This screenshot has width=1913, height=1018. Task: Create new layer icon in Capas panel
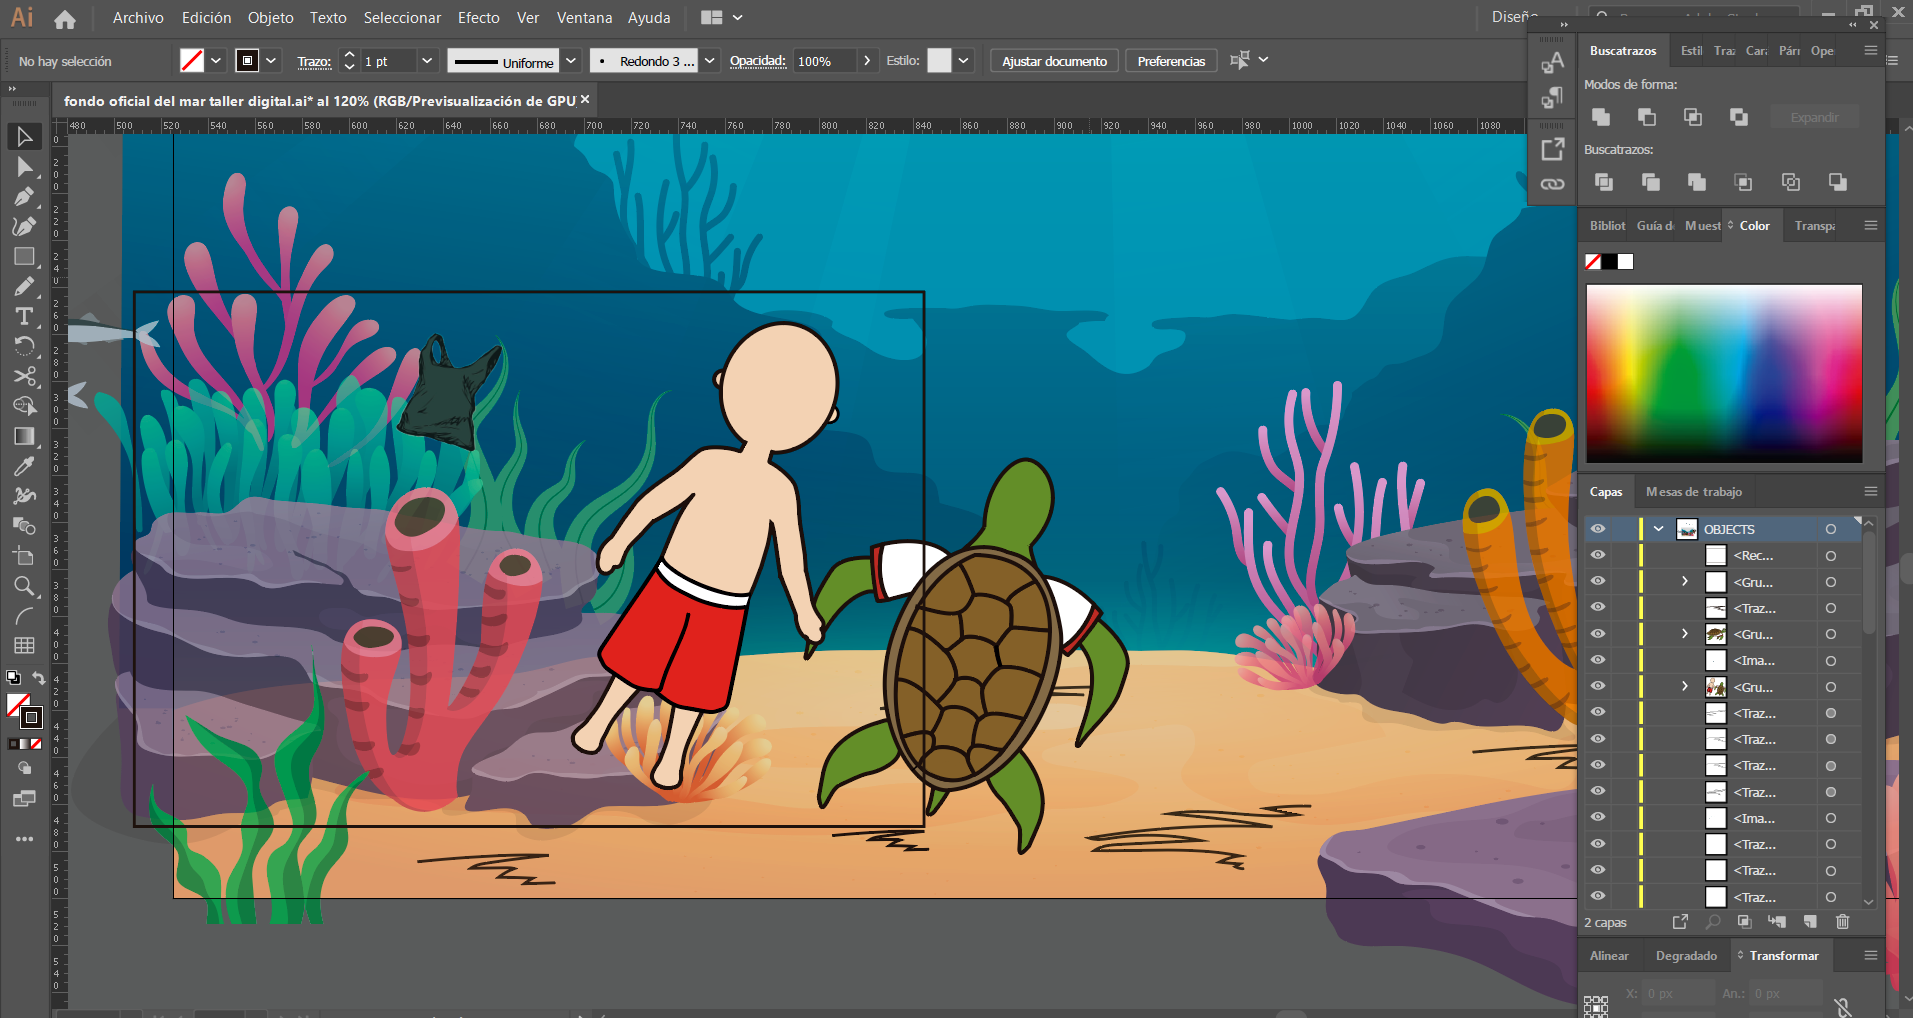point(1810,922)
